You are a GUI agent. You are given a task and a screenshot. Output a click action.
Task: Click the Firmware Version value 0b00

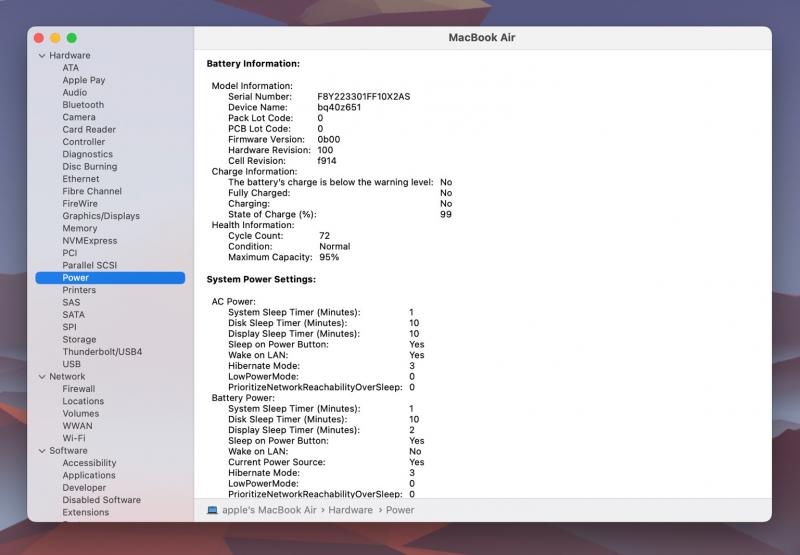click(x=329, y=140)
